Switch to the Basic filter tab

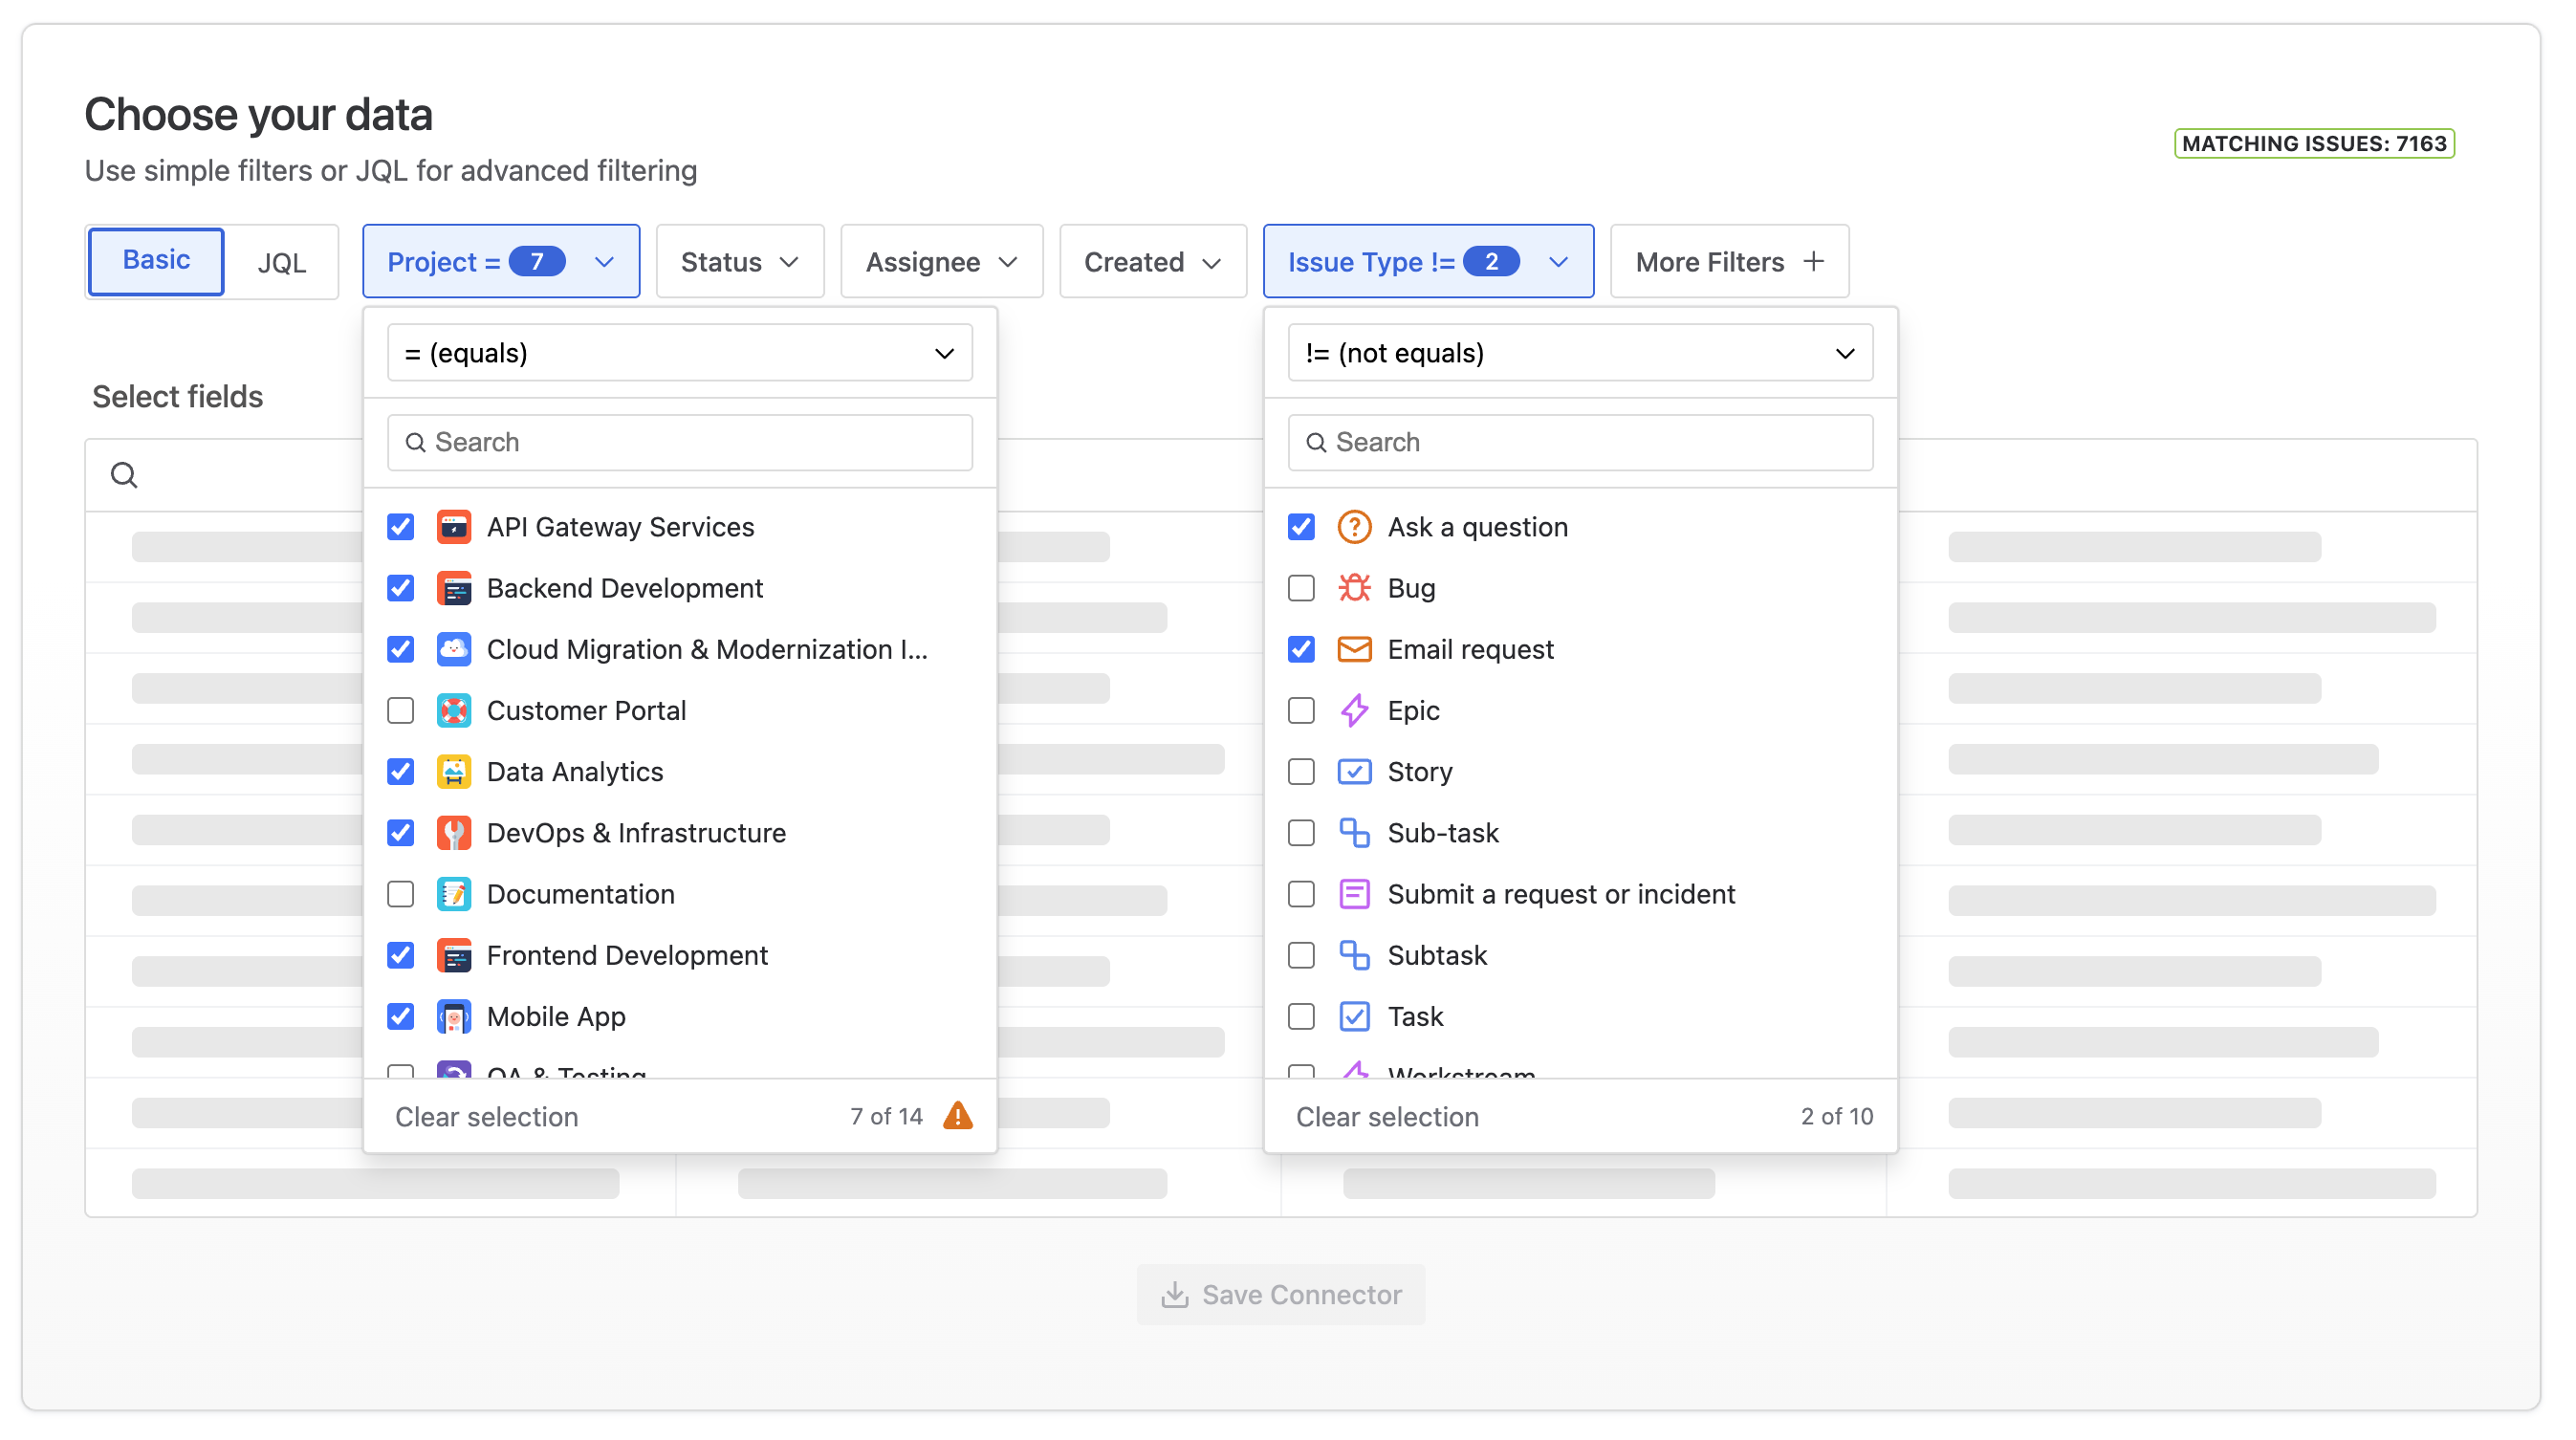(x=156, y=261)
